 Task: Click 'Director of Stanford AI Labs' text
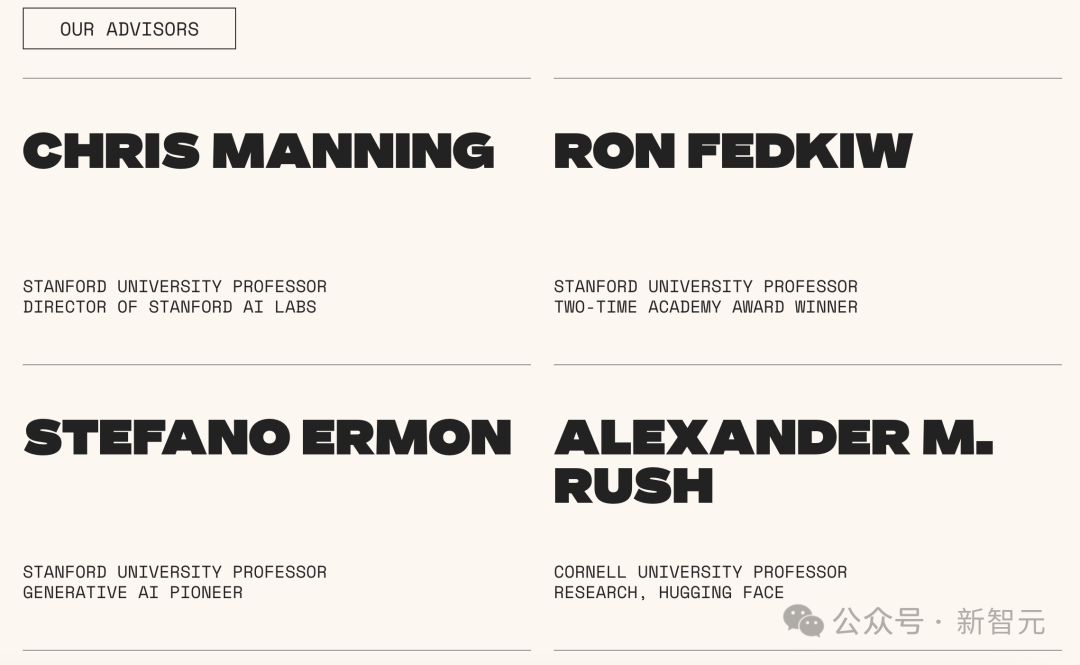pos(169,307)
